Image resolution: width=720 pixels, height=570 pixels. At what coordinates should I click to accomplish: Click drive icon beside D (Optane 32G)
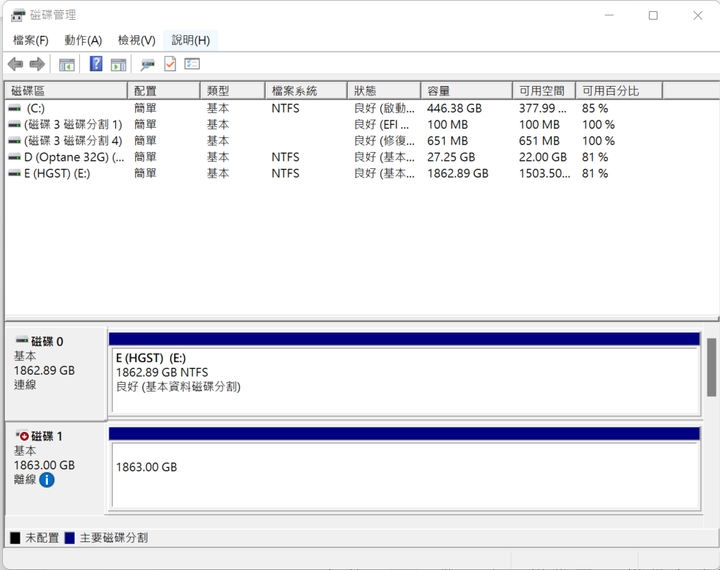click(x=15, y=157)
